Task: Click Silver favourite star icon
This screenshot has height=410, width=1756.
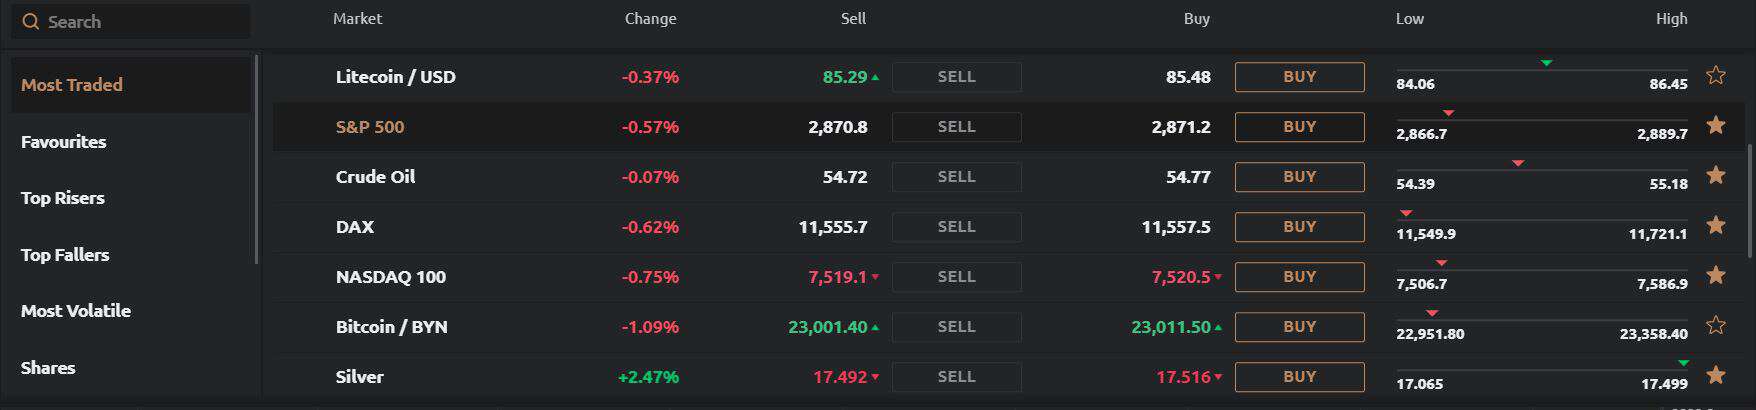Action: tap(1715, 375)
